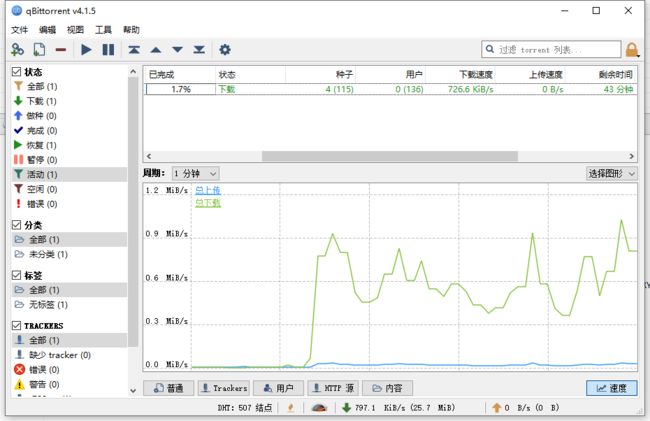The image size is (650, 421).
Task: Switch to the 内容 tab
Action: tap(387, 388)
